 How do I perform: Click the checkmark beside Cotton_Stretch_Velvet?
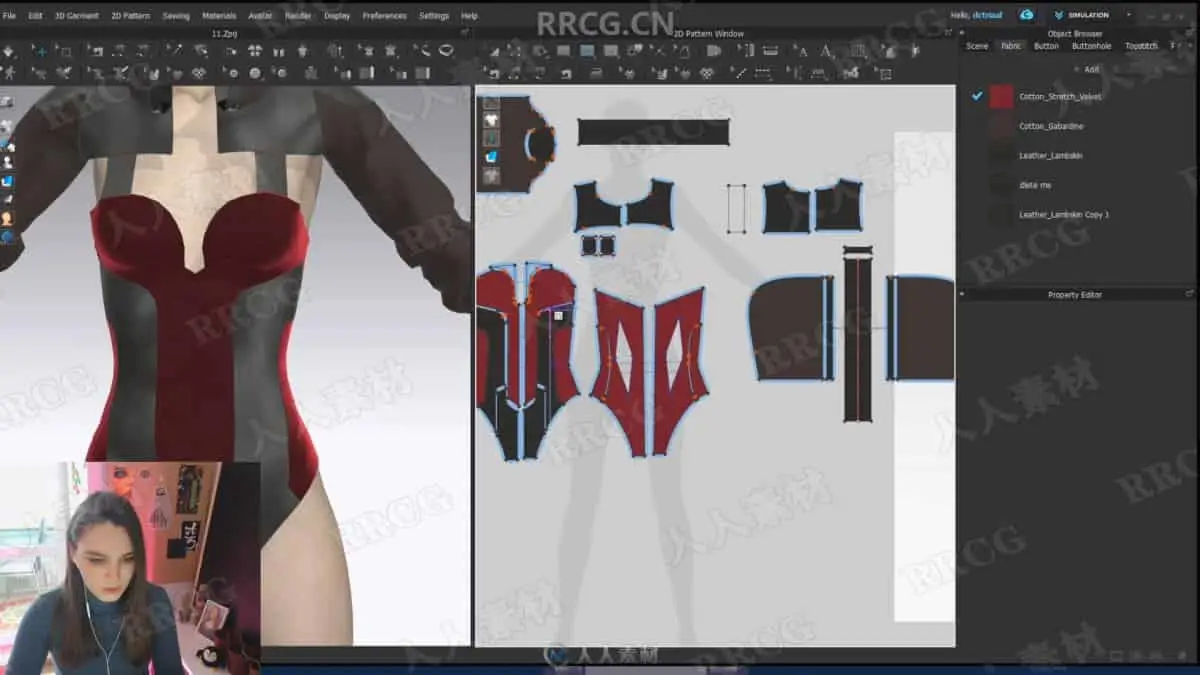[x=977, y=96]
